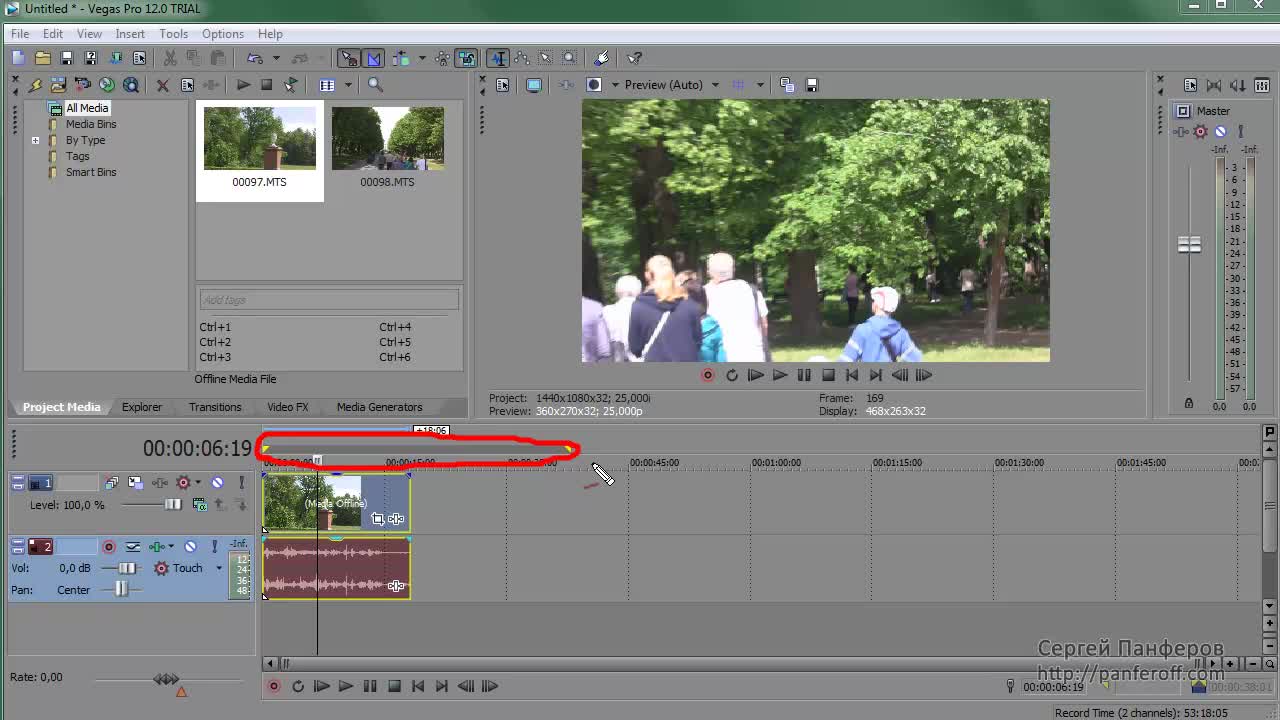Open the File menu

(x=20, y=33)
